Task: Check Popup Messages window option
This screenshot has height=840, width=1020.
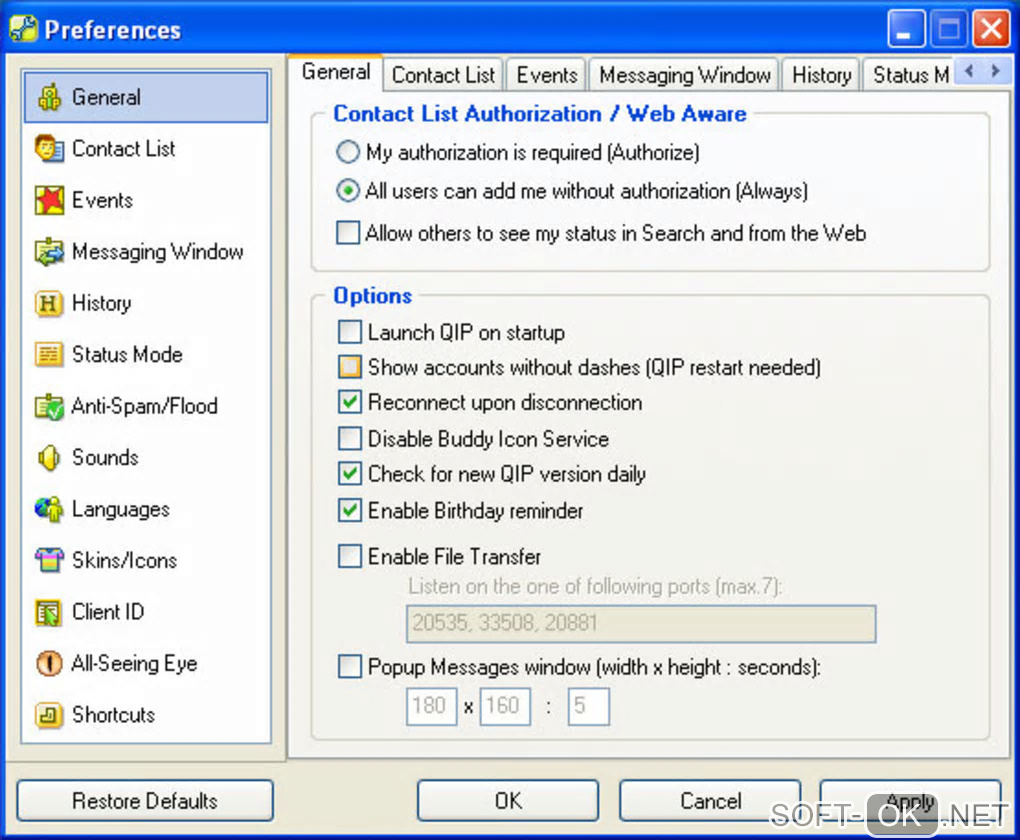Action: click(349, 667)
